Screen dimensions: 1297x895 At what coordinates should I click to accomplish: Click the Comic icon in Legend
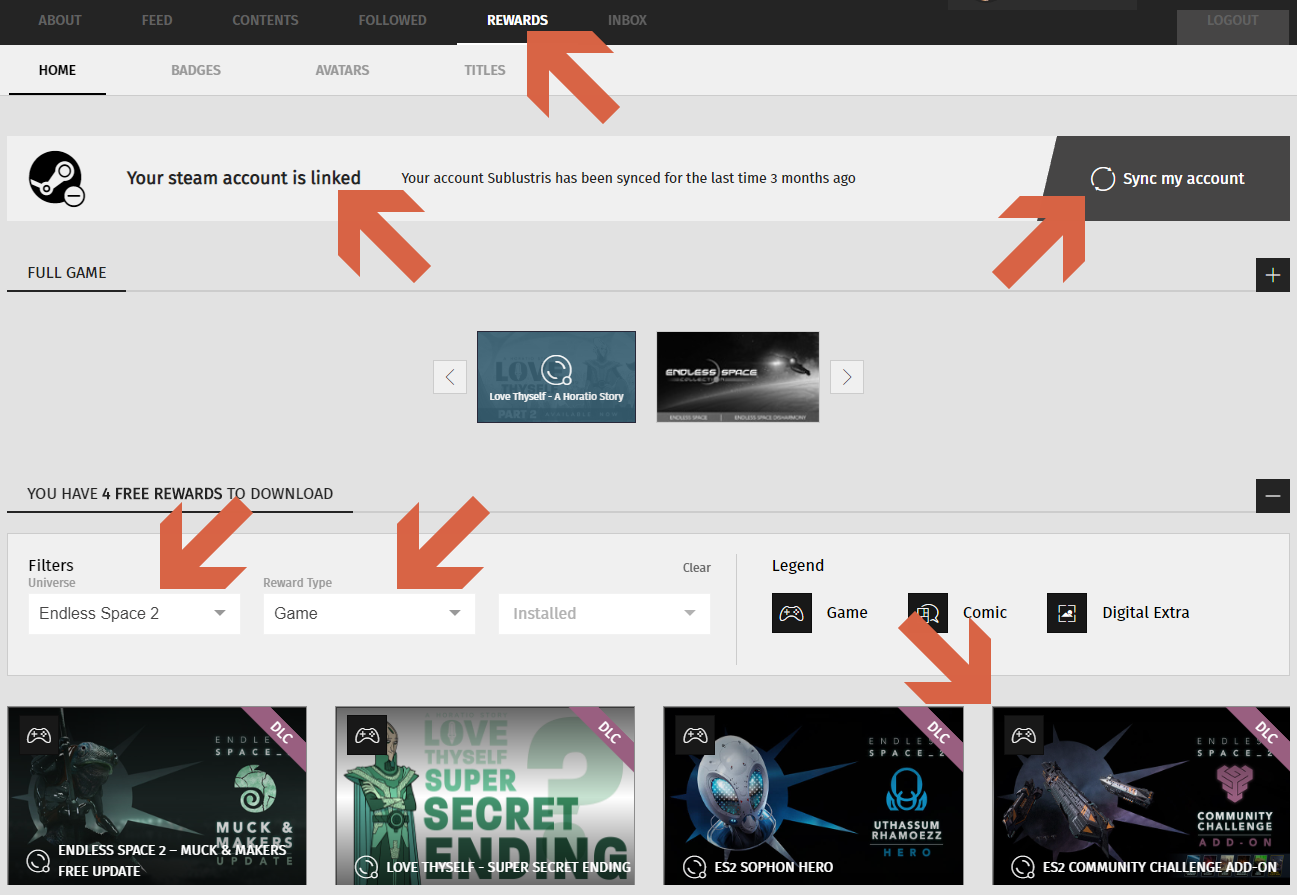tap(927, 613)
